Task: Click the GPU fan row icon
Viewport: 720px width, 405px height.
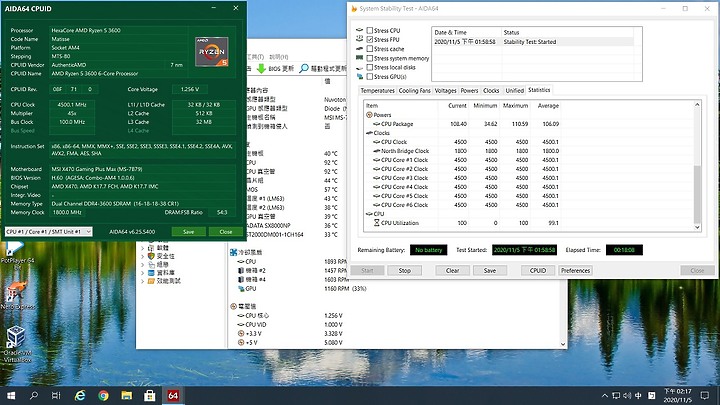Action: (241, 288)
